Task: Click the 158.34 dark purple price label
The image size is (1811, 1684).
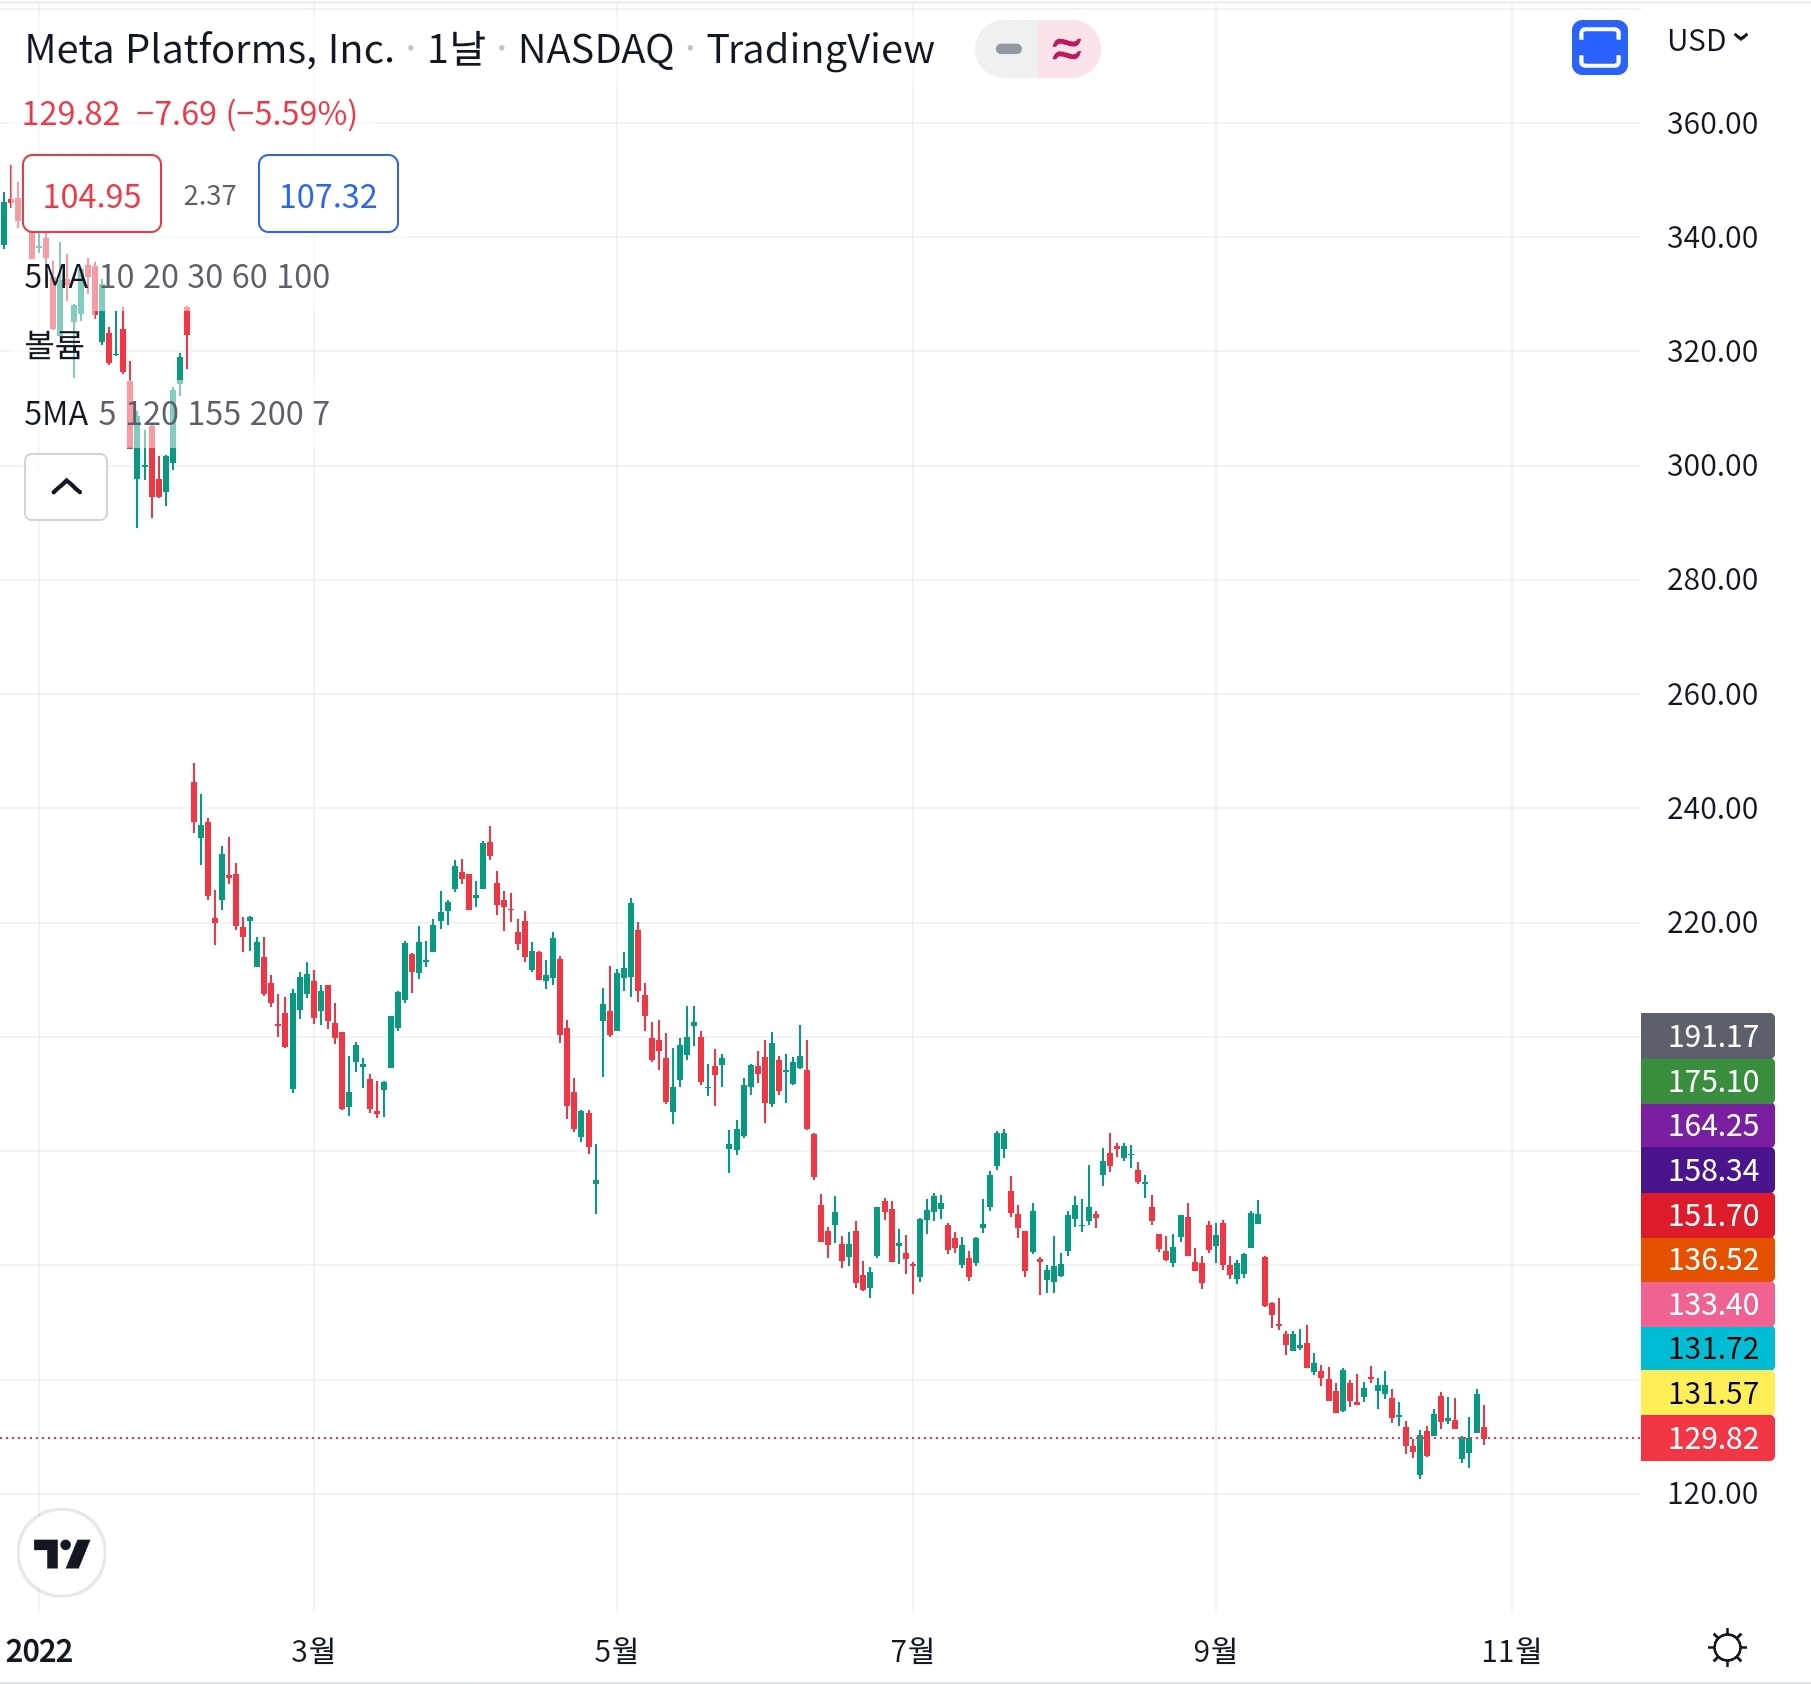Action: click(1708, 1170)
